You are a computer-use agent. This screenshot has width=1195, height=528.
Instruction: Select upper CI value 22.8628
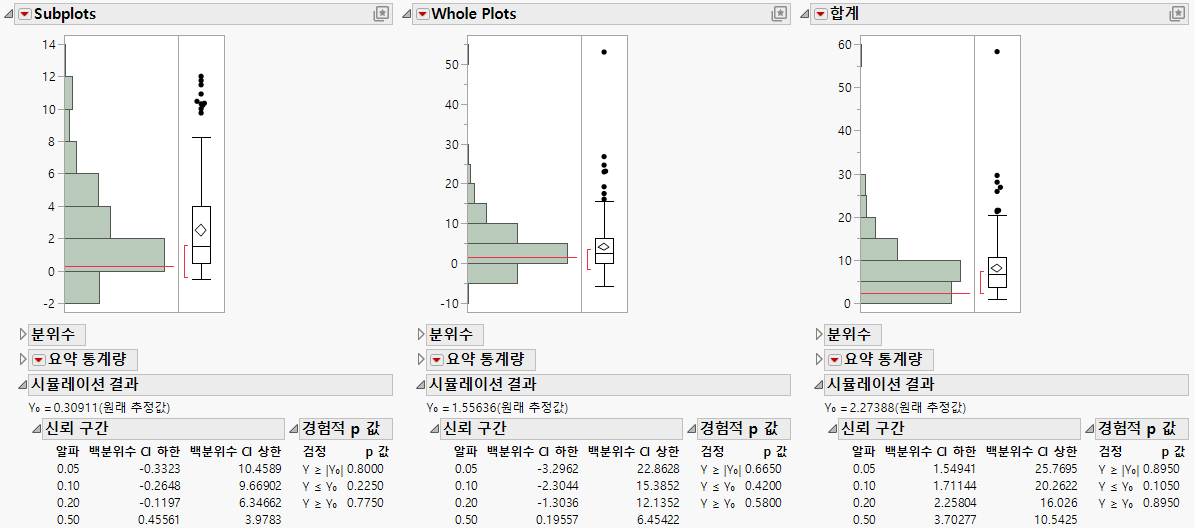pos(659,468)
